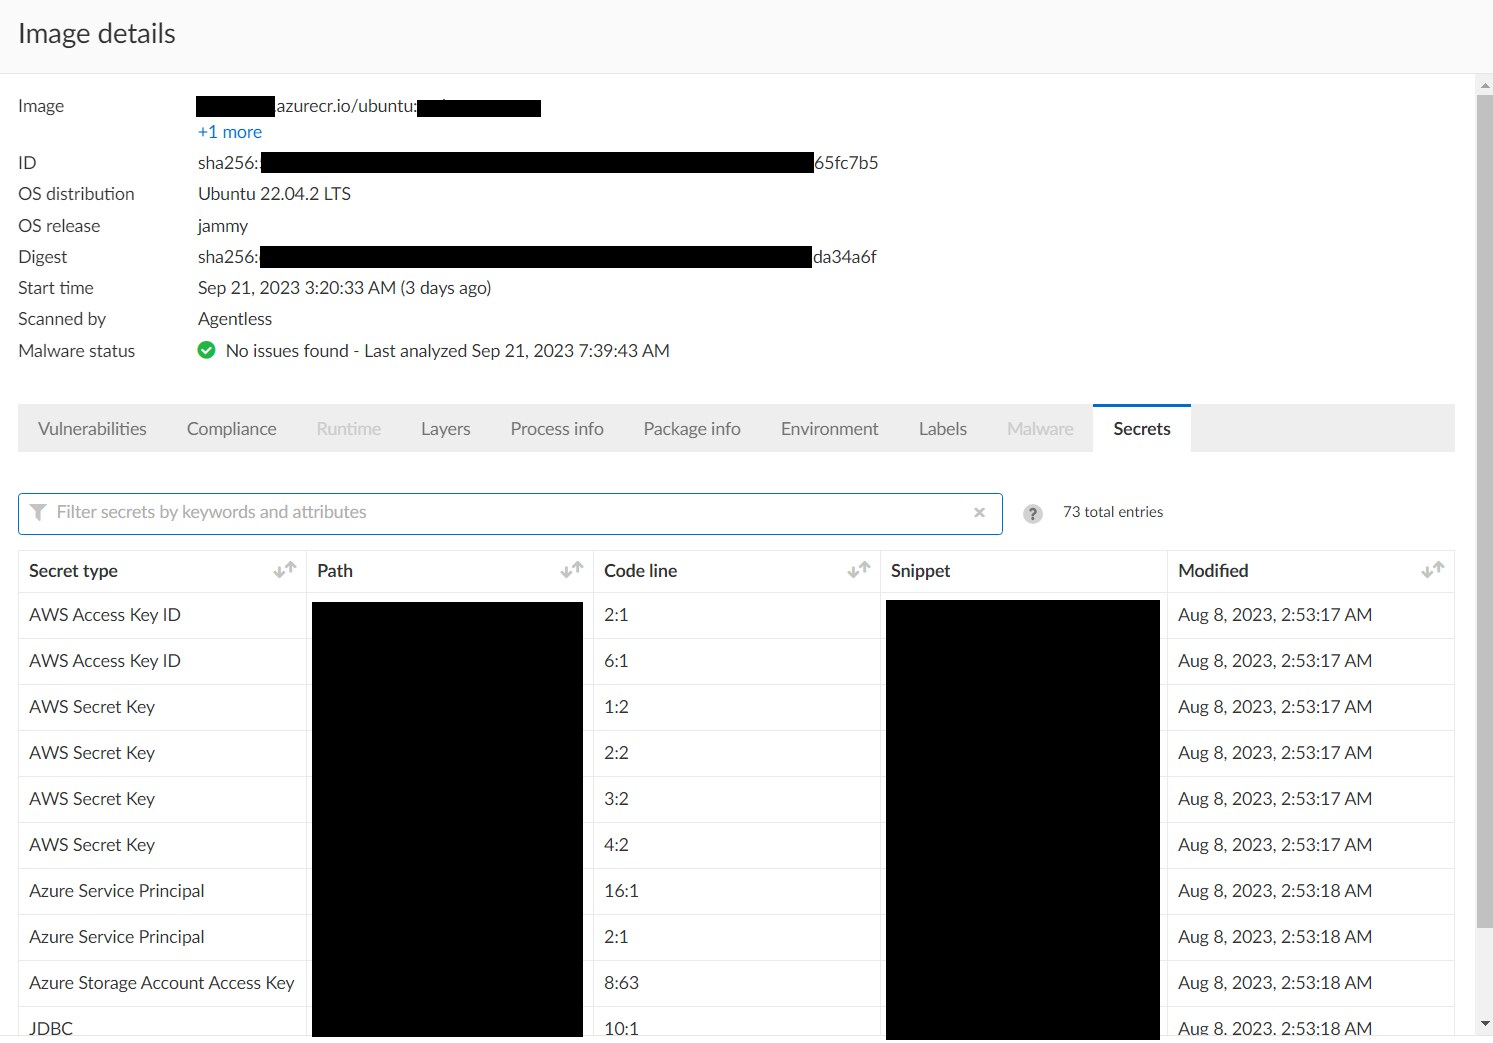1493x1043 pixels.
Task: Select AWS Secret Key row with code line 2:2
Action: pyautogui.click(x=736, y=753)
